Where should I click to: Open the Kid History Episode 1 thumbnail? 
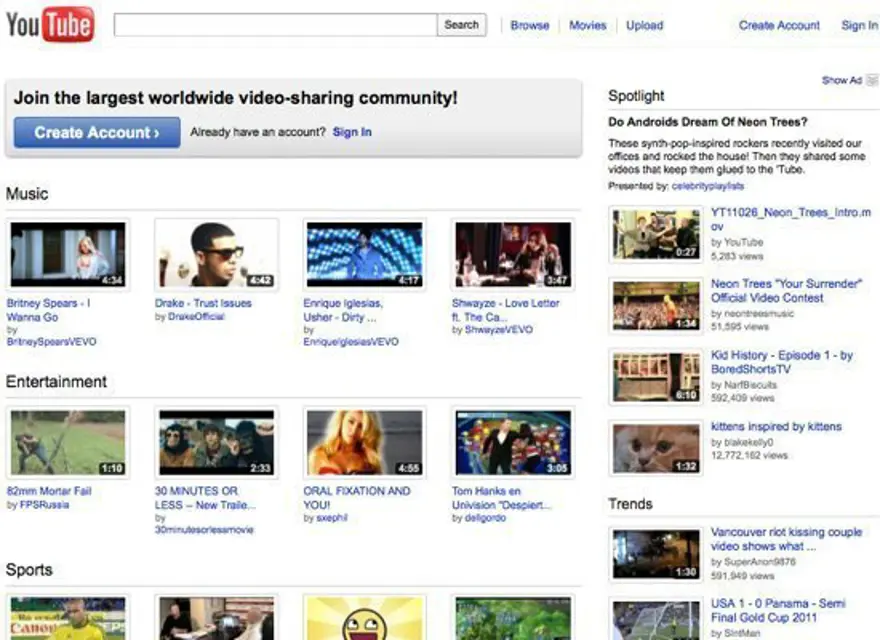[x=656, y=377]
